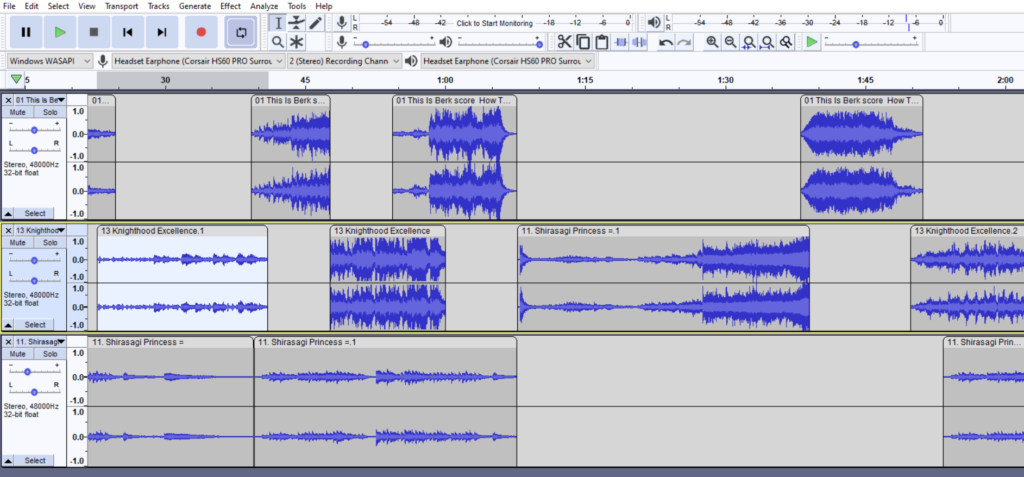Click Select button on 13 Knighthood track

tap(35, 324)
